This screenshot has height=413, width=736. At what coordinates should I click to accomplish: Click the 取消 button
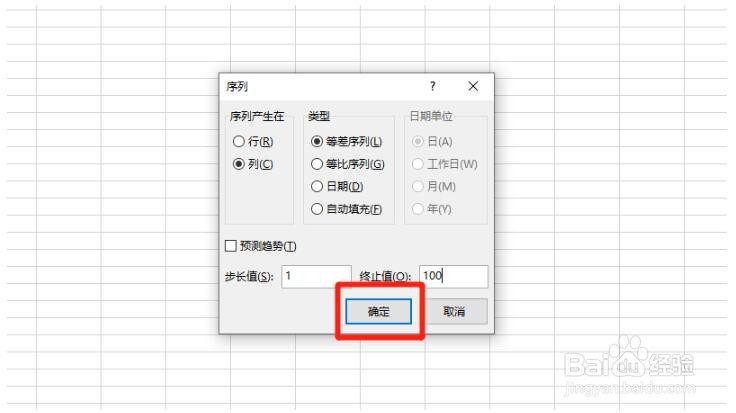pos(454,311)
